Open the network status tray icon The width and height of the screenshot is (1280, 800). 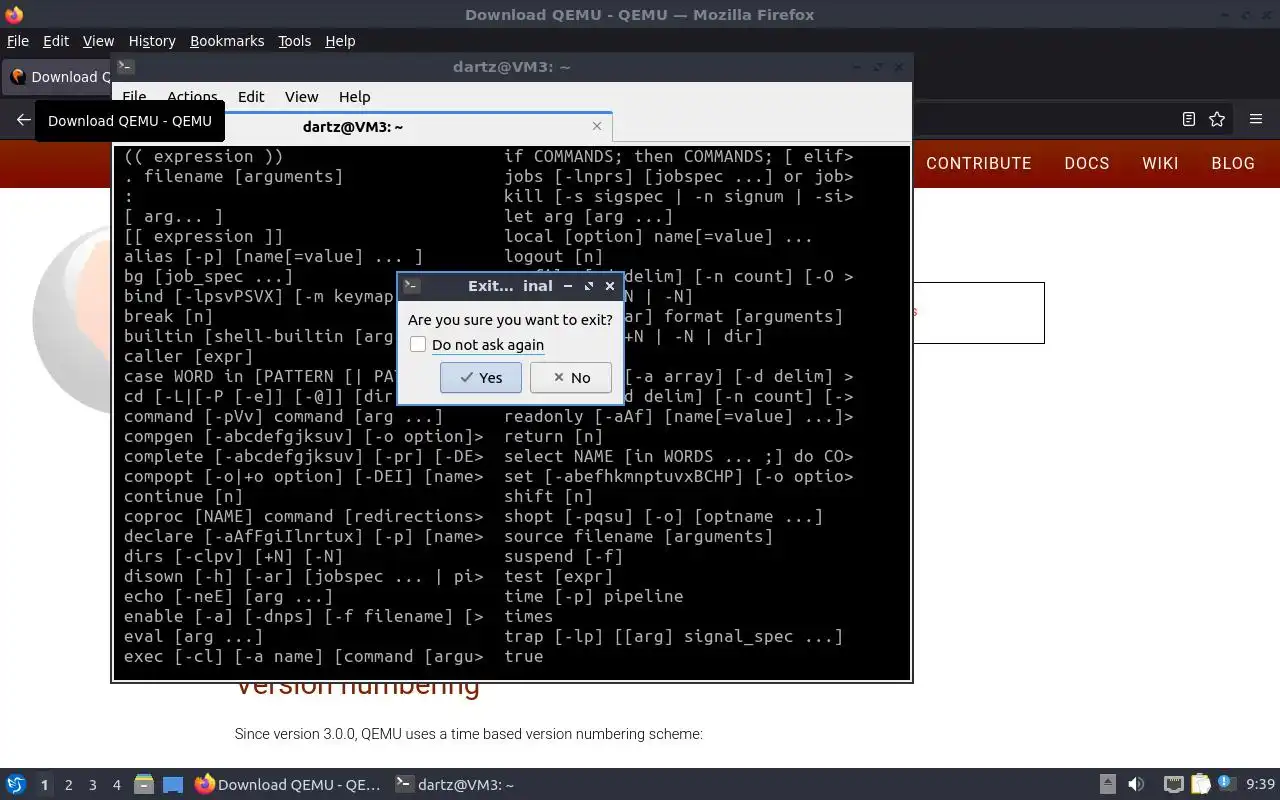(1173, 785)
